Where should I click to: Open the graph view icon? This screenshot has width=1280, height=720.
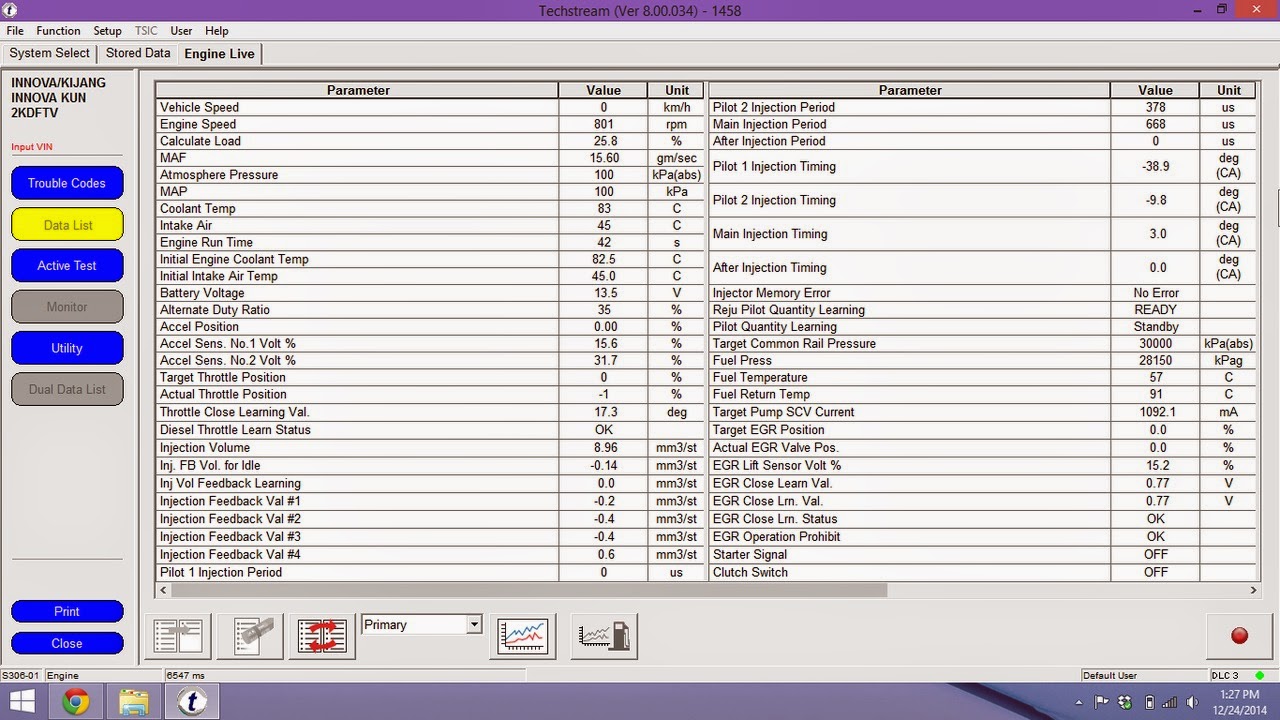[x=524, y=635]
